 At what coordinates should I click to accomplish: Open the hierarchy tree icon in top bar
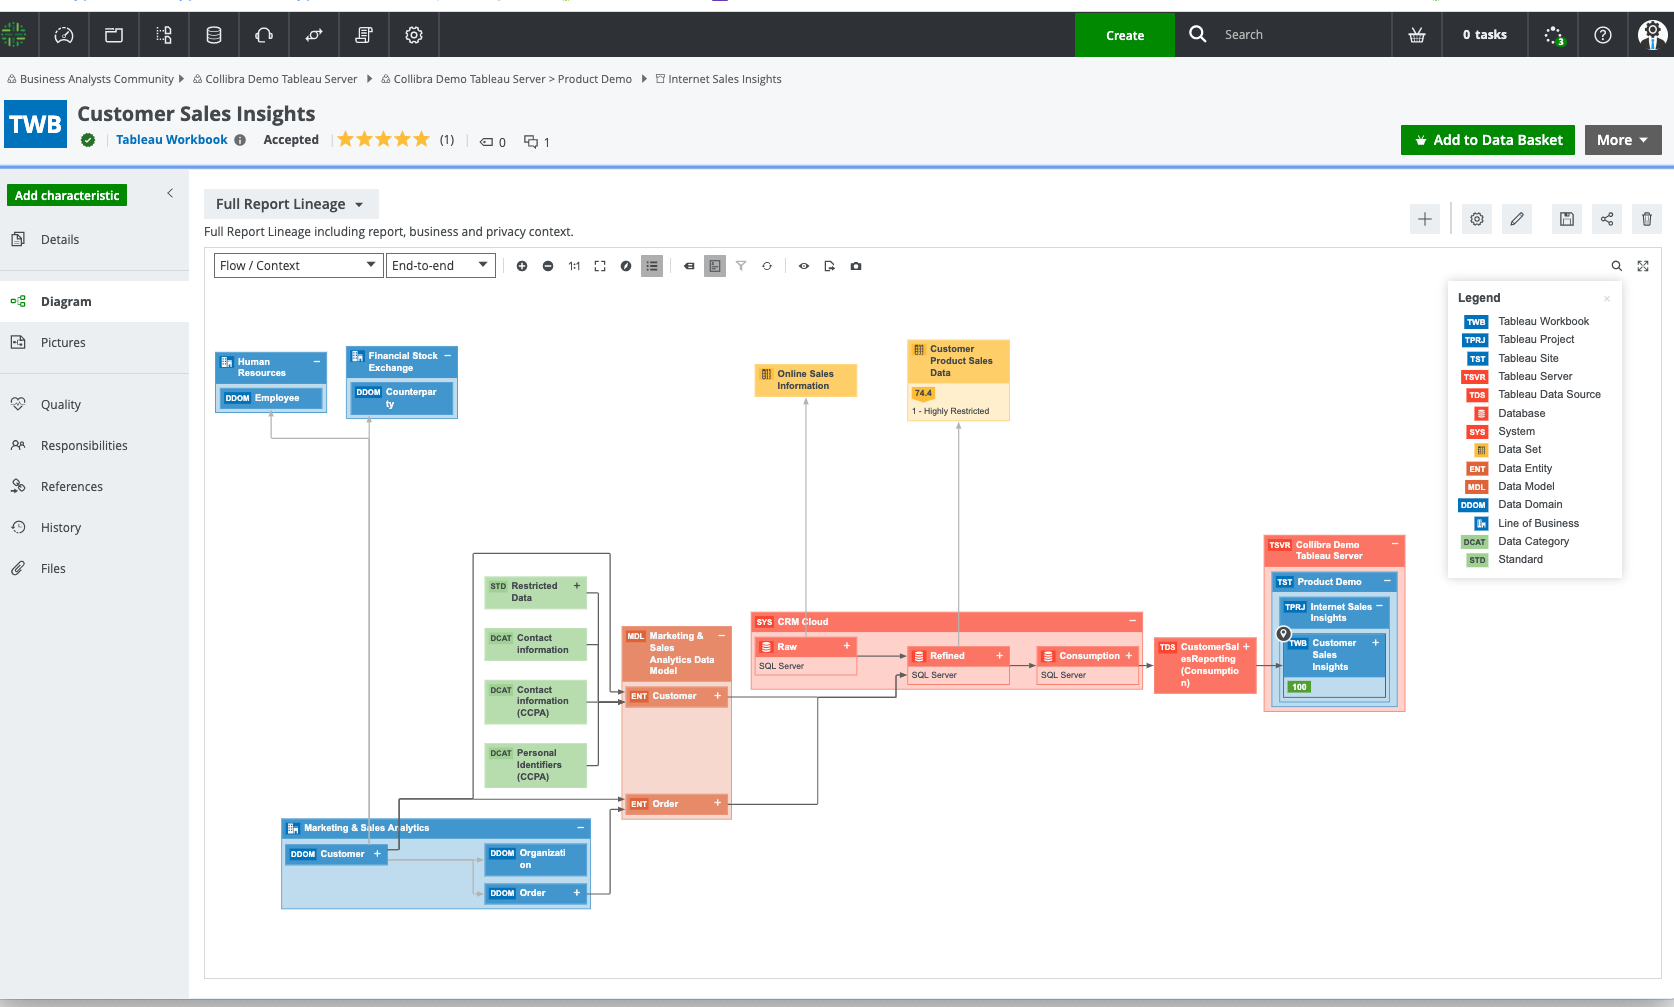point(164,35)
